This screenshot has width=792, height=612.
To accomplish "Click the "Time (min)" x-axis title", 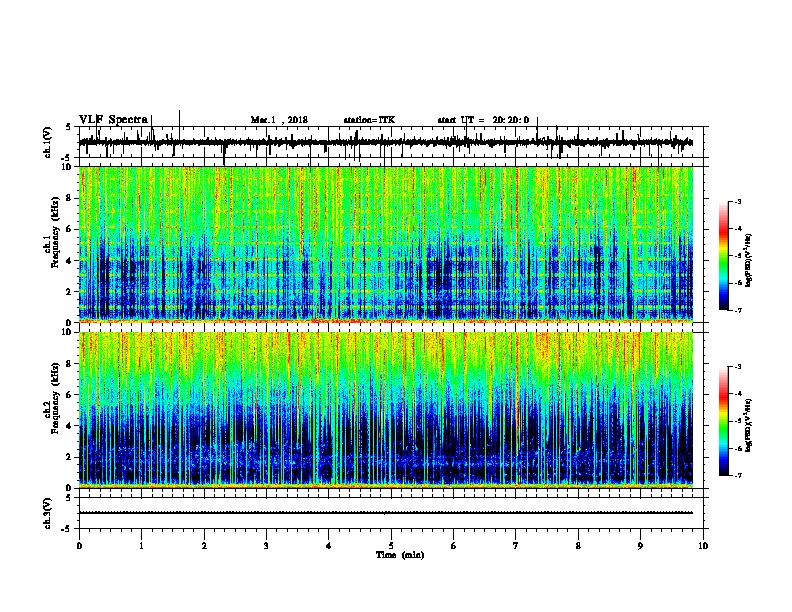I will pyautogui.click(x=400, y=555).
